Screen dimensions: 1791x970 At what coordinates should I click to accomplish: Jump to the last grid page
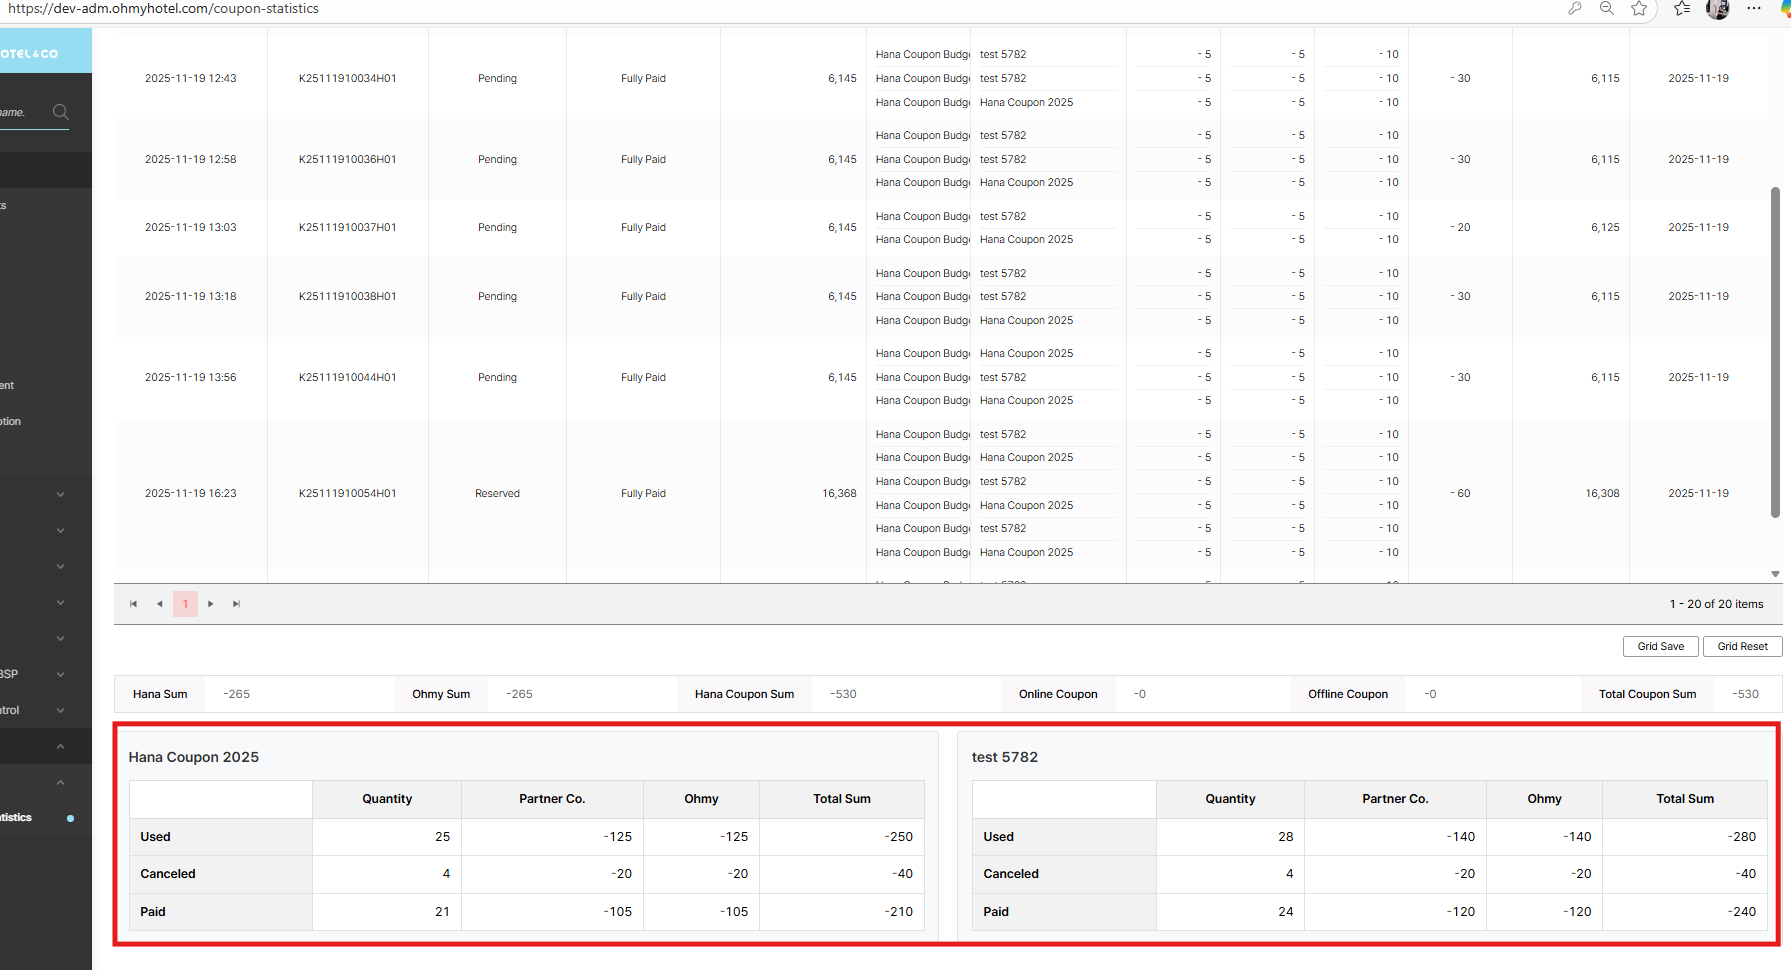click(237, 604)
